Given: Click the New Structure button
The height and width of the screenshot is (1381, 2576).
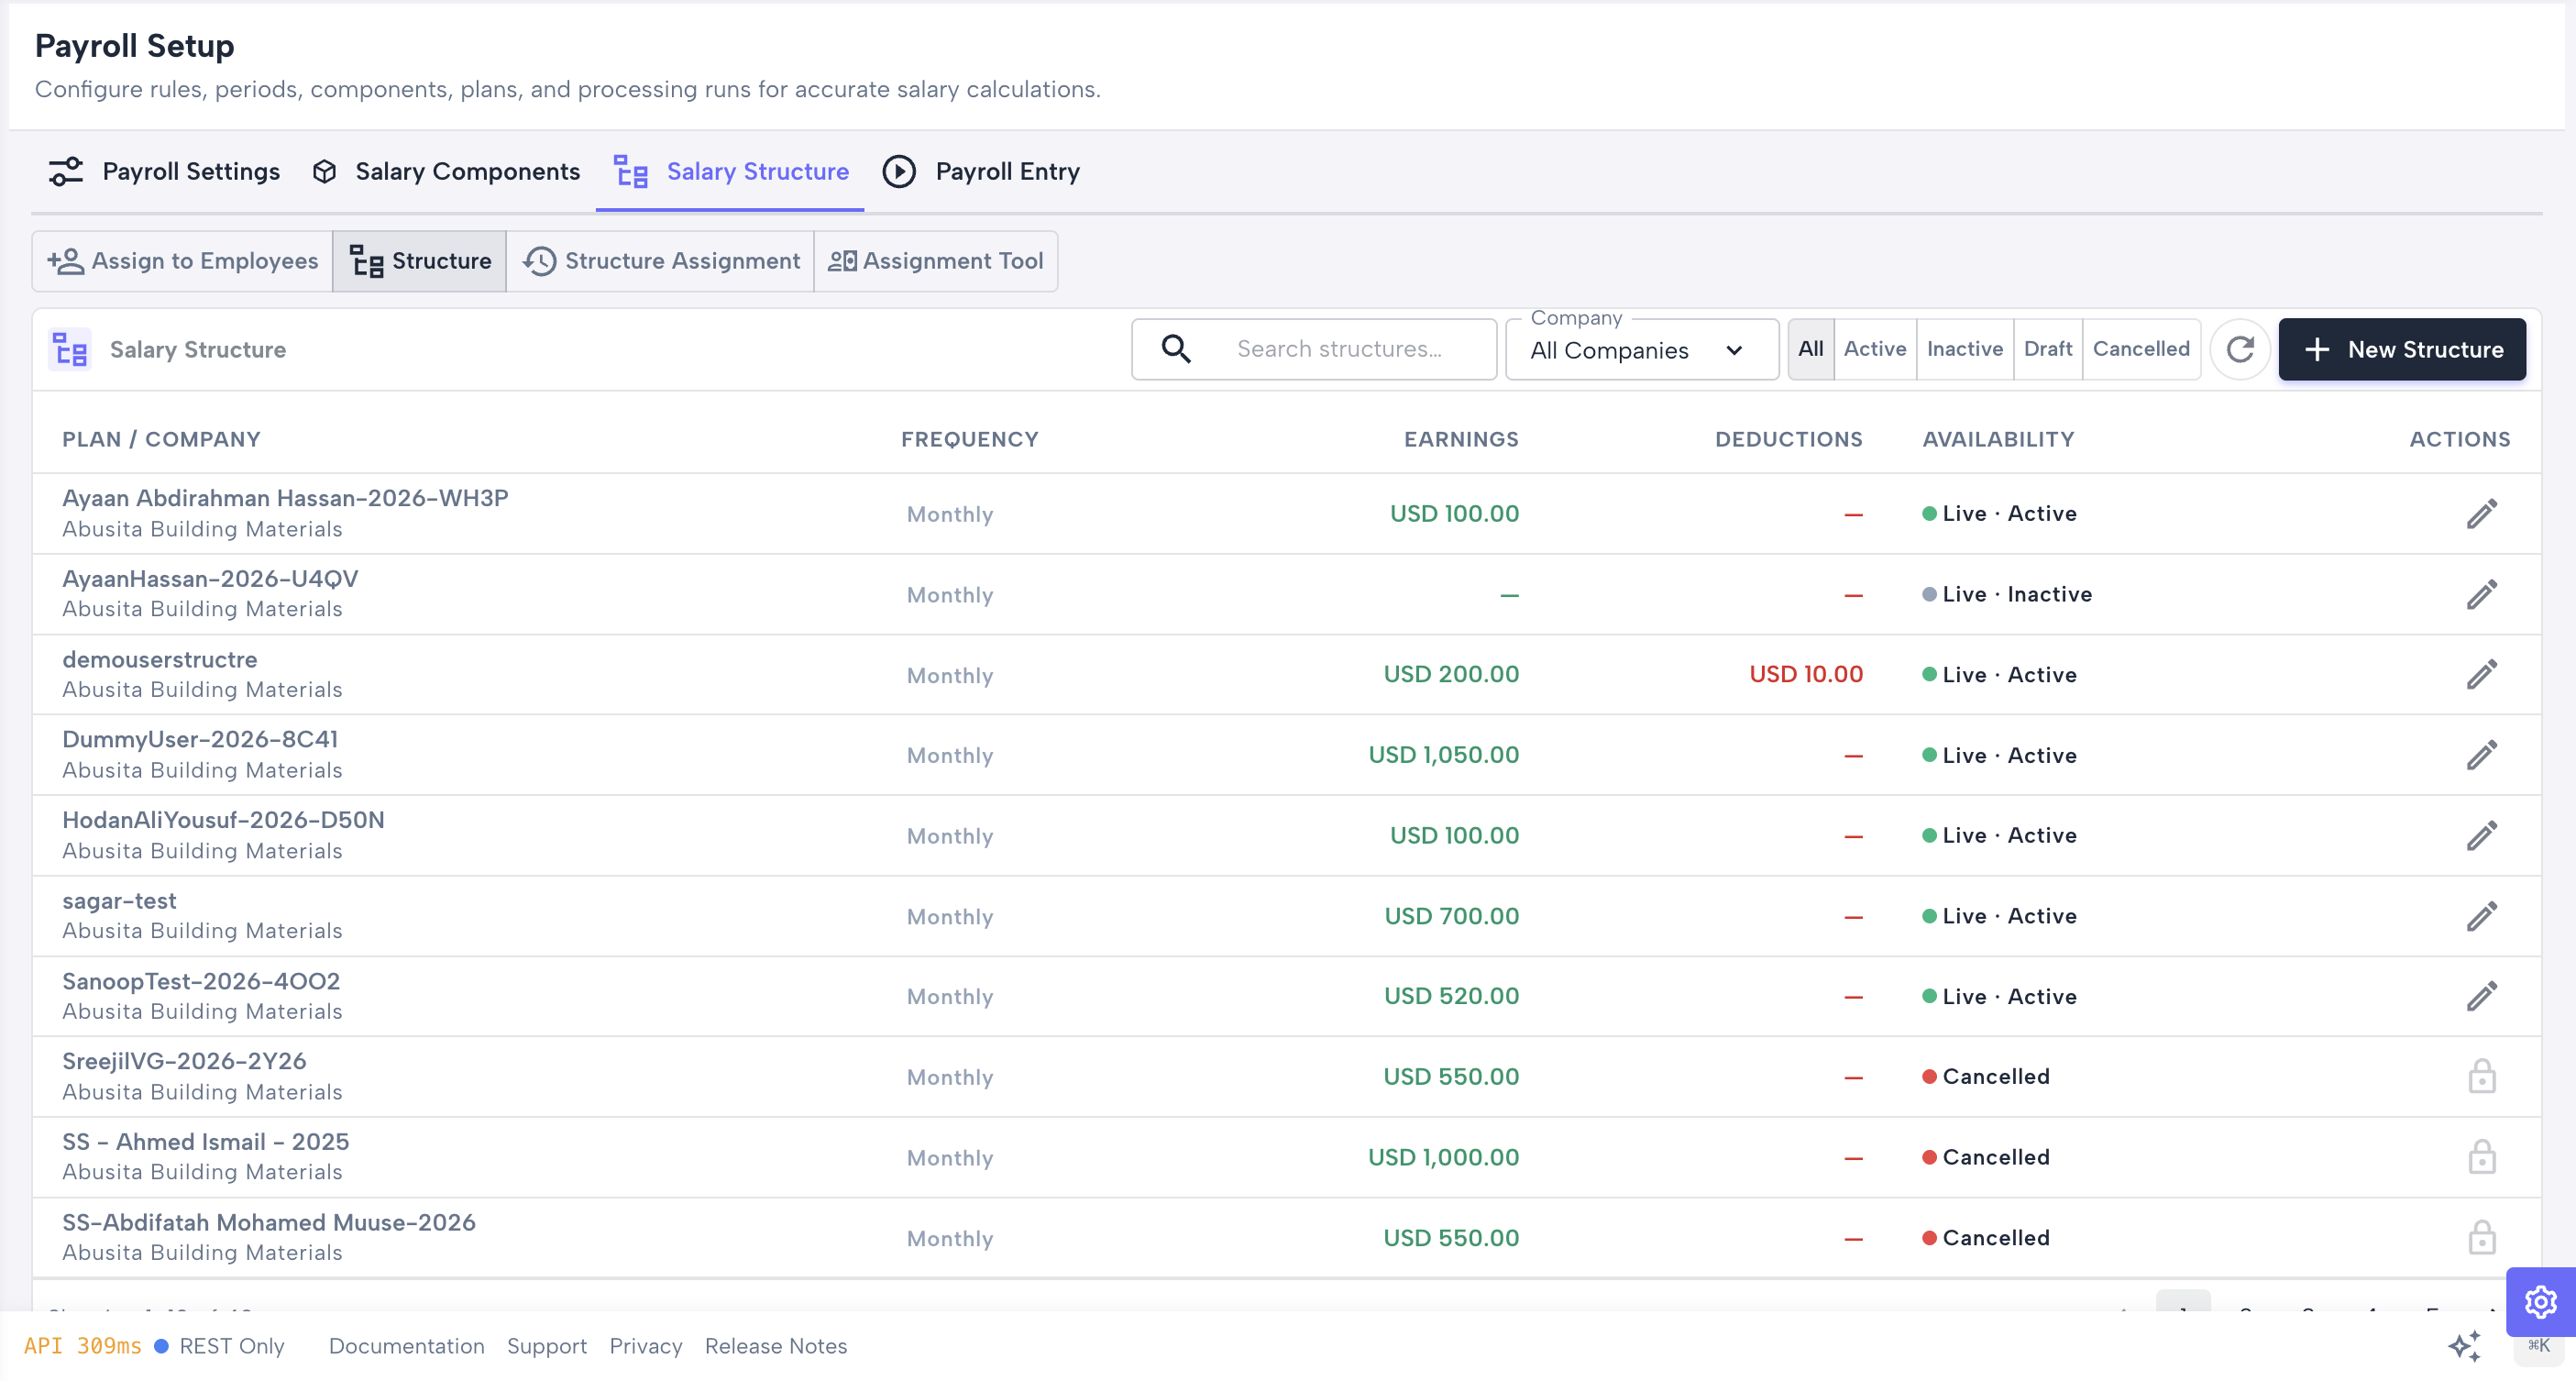Looking at the screenshot, I should click(2401, 349).
